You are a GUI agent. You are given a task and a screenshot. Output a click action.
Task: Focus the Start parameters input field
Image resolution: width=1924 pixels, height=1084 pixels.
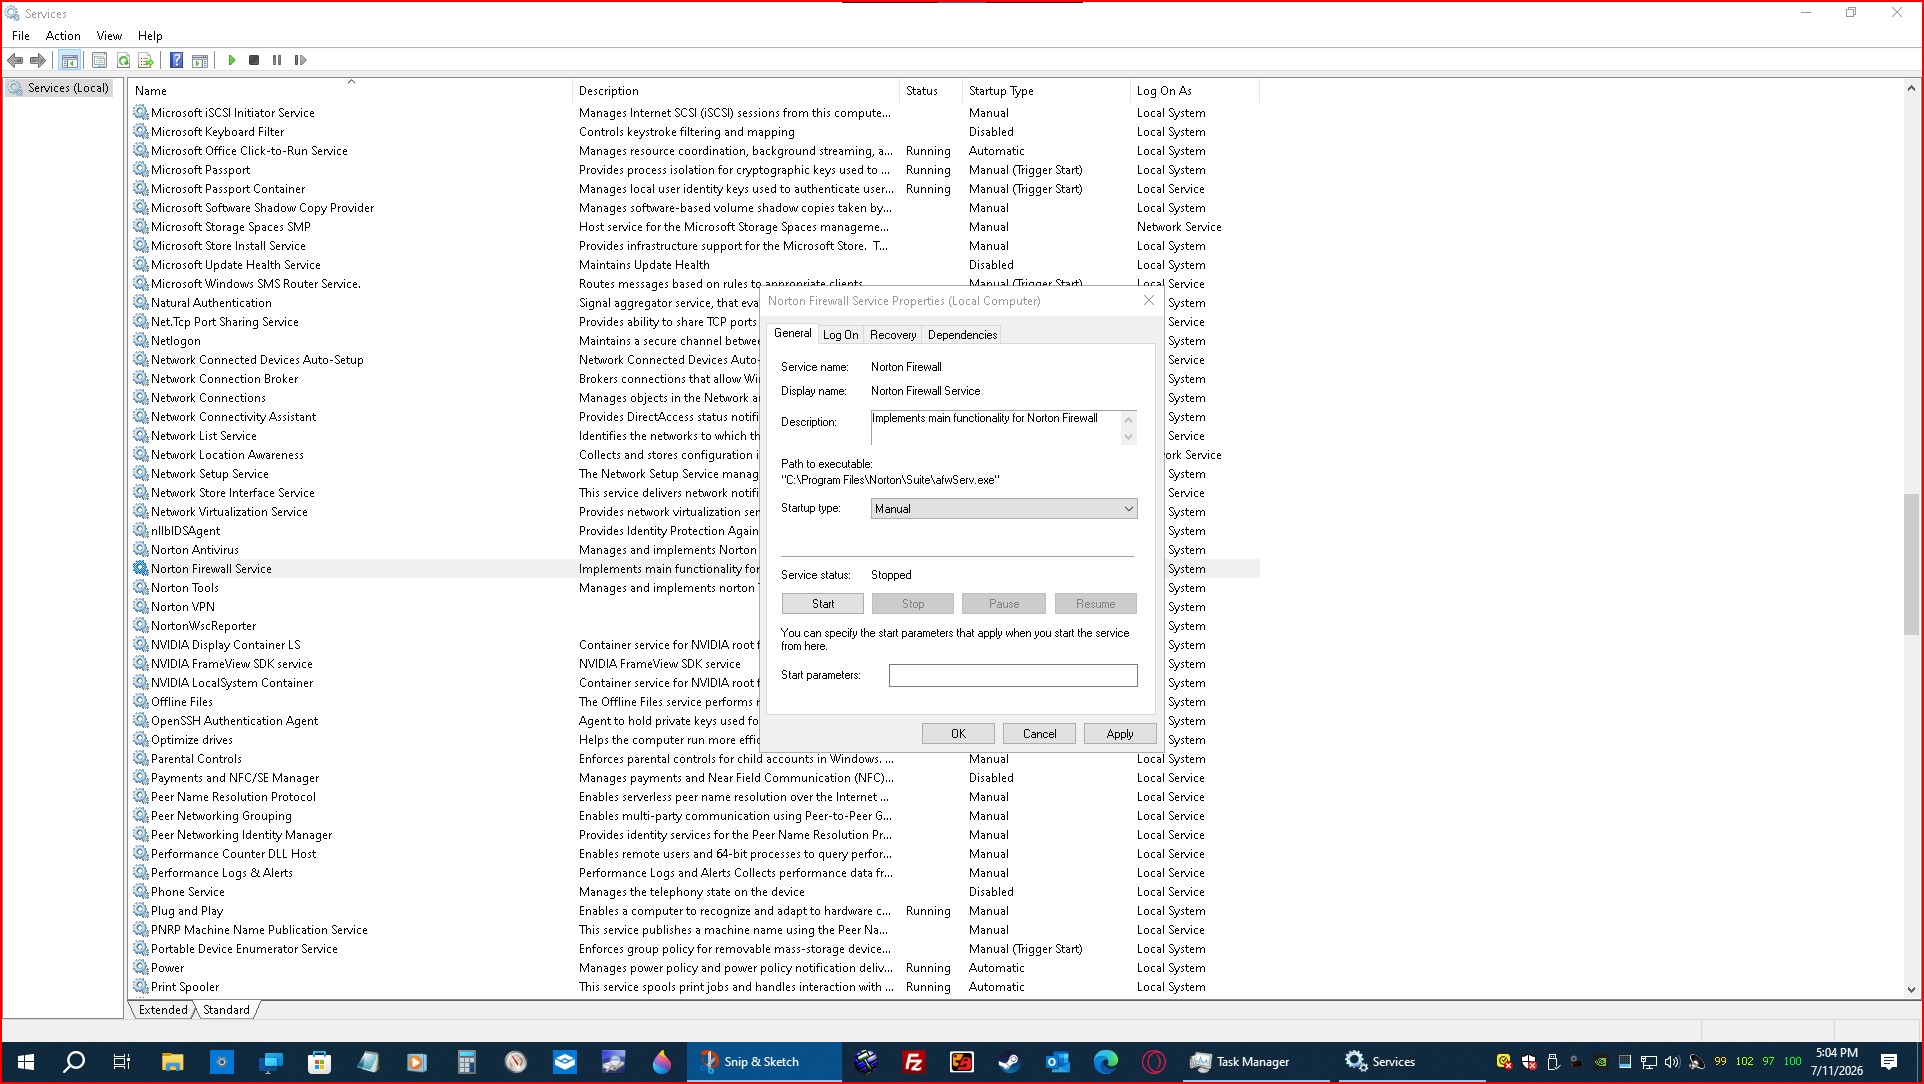[x=1013, y=676]
